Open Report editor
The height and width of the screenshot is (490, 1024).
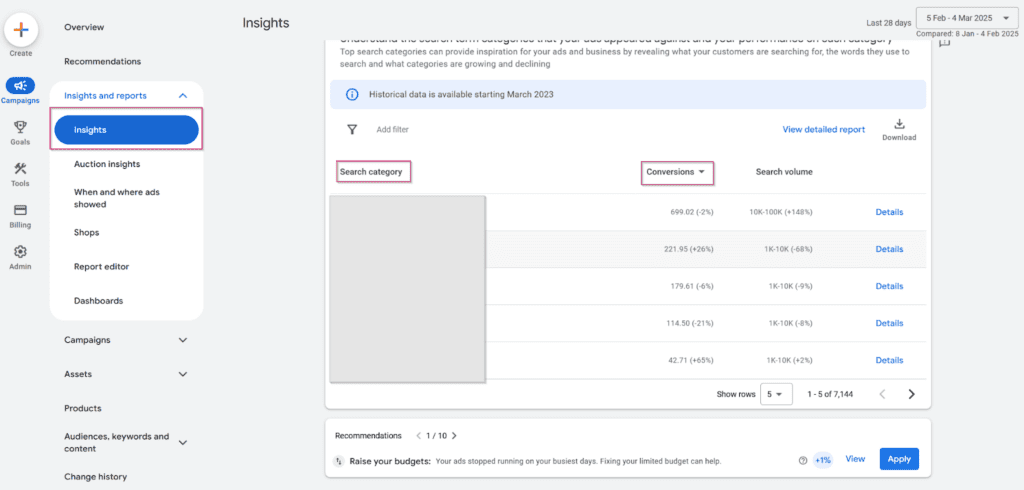click(102, 267)
